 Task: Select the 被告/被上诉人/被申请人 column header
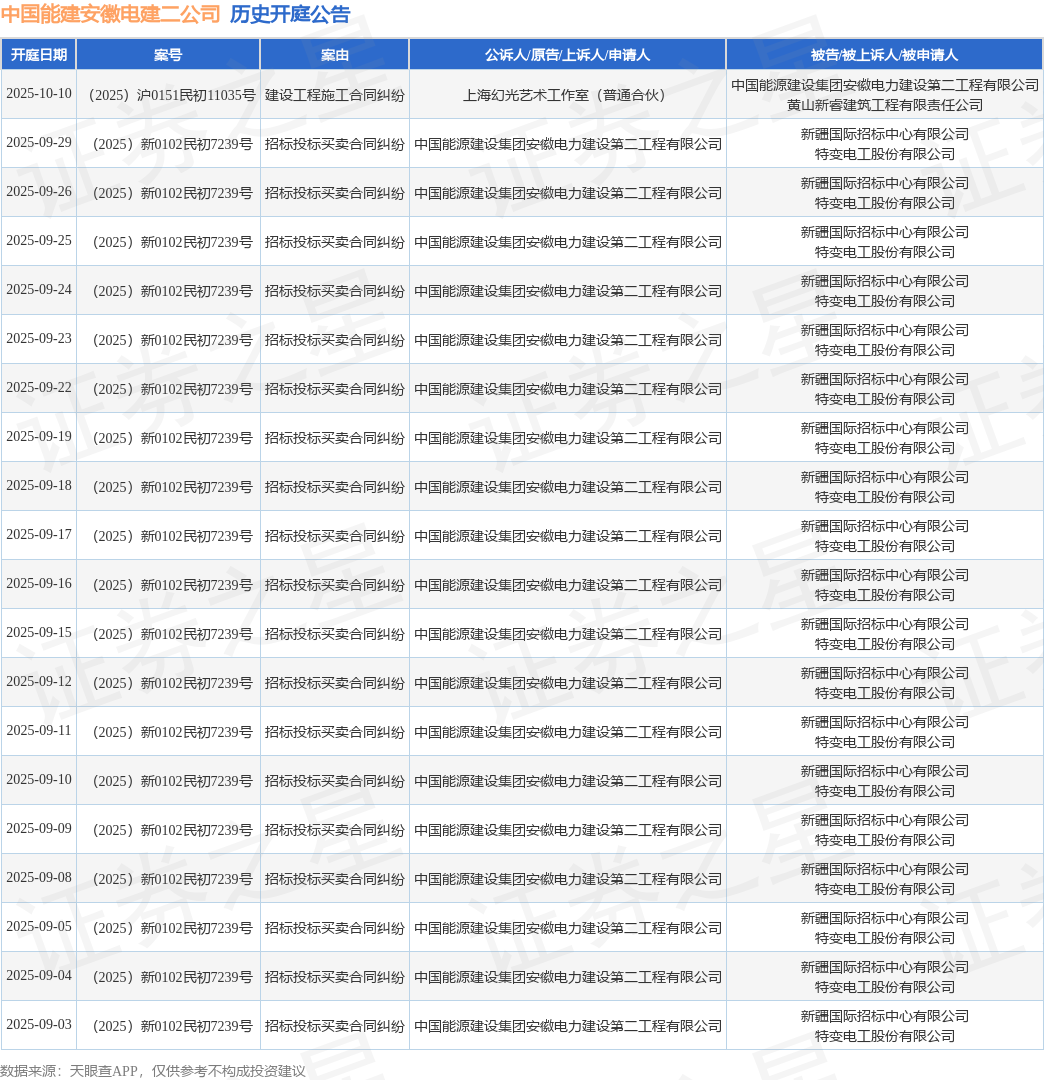884,54
